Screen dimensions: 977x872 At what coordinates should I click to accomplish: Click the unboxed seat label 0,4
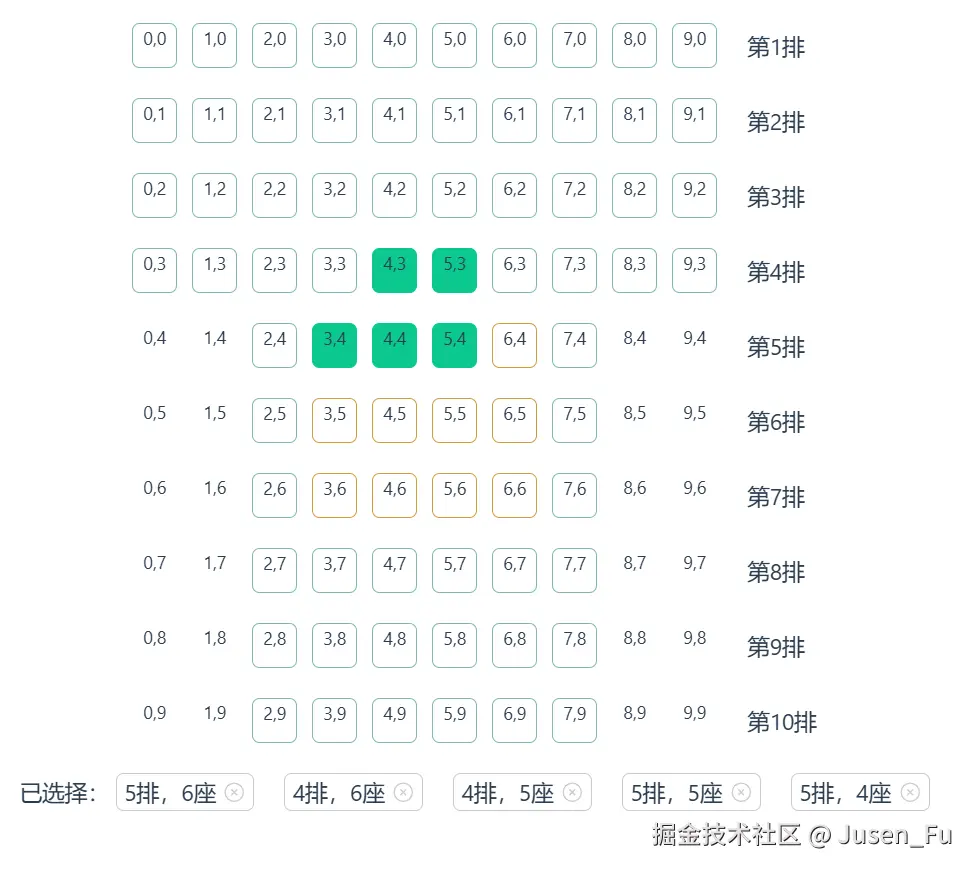154,338
